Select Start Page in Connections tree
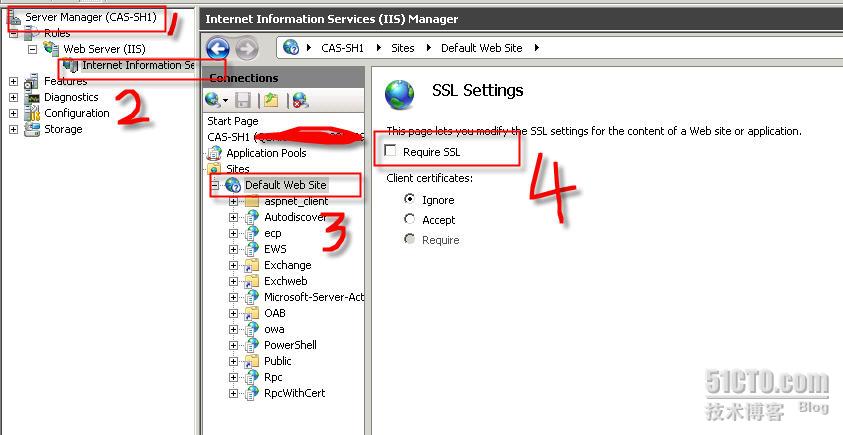843x435 pixels. point(233,121)
